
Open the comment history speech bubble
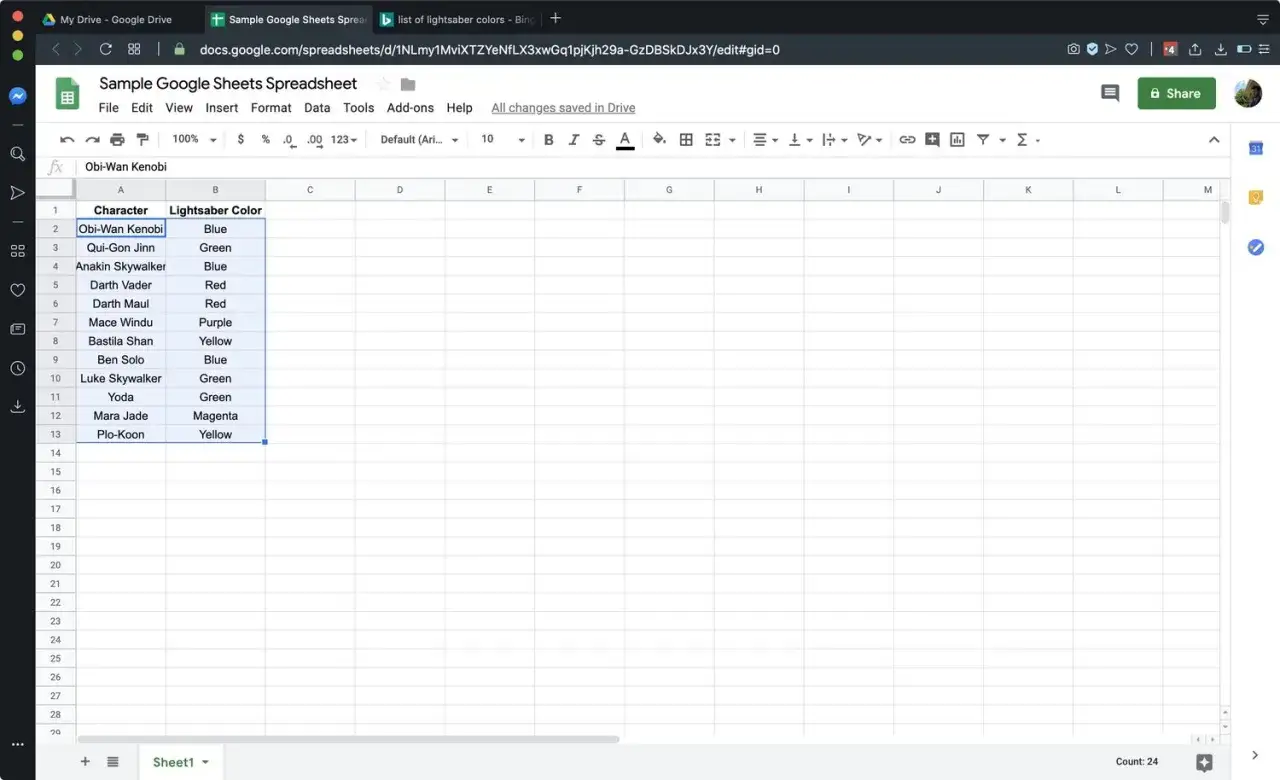tap(1110, 93)
